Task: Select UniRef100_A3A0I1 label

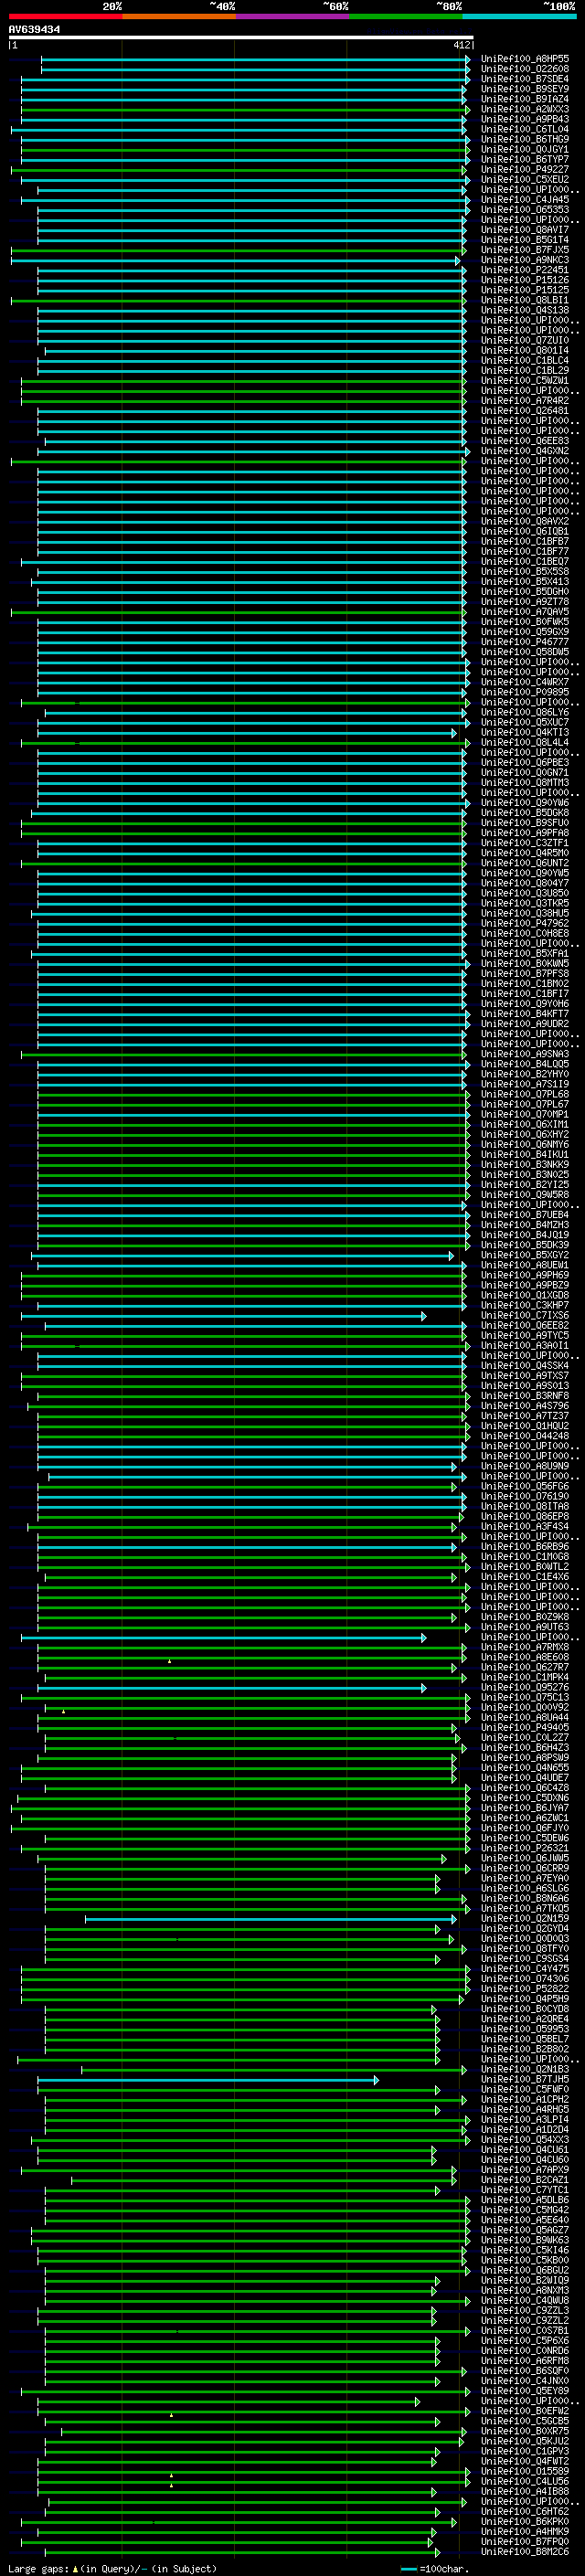Action: 525,1345
